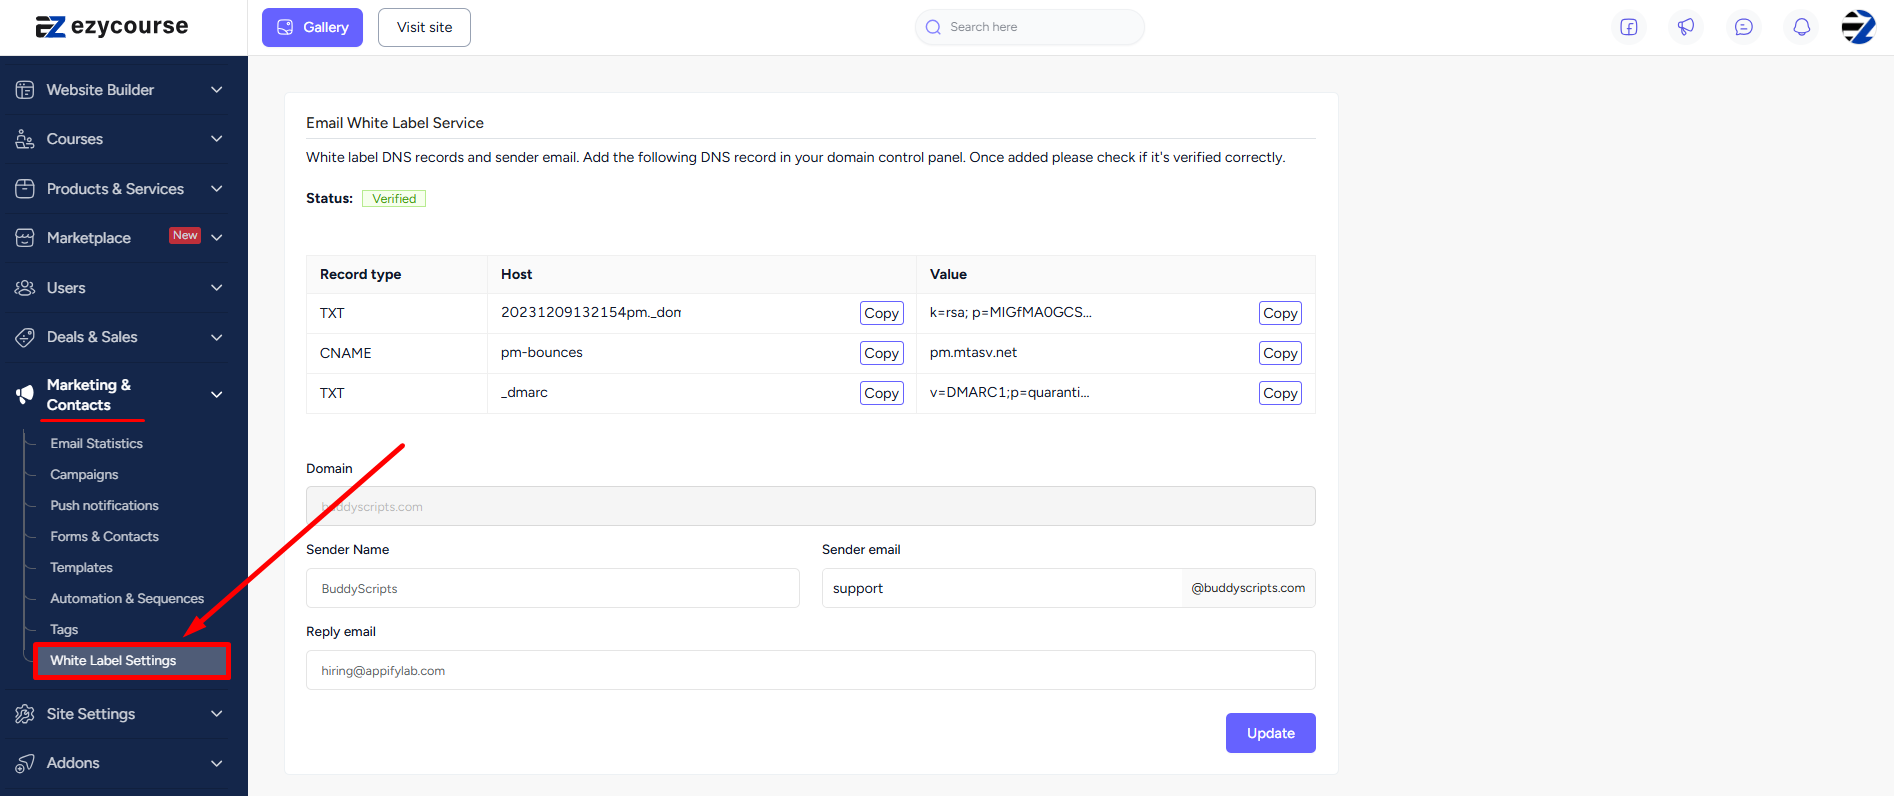Click the Domain input field
1894x796 pixels.
(810, 506)
